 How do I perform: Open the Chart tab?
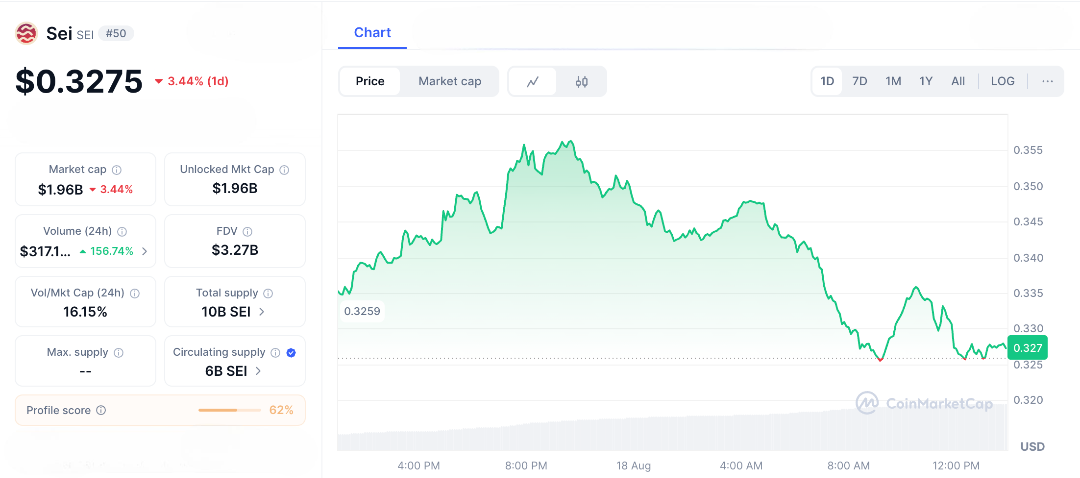[x=373, y=32]
